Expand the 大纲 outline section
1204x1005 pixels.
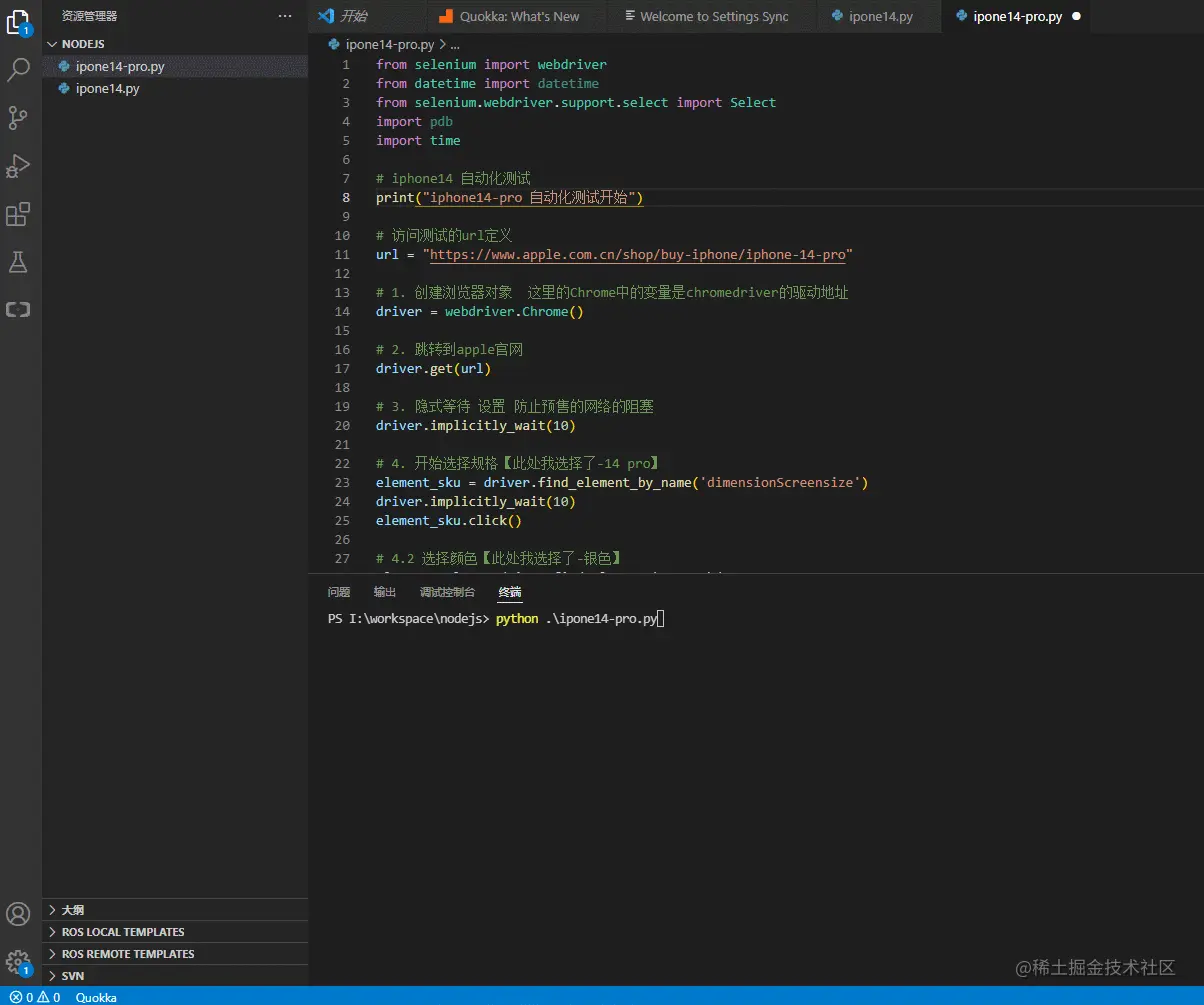pyautogui.click(x=175, y=910)
